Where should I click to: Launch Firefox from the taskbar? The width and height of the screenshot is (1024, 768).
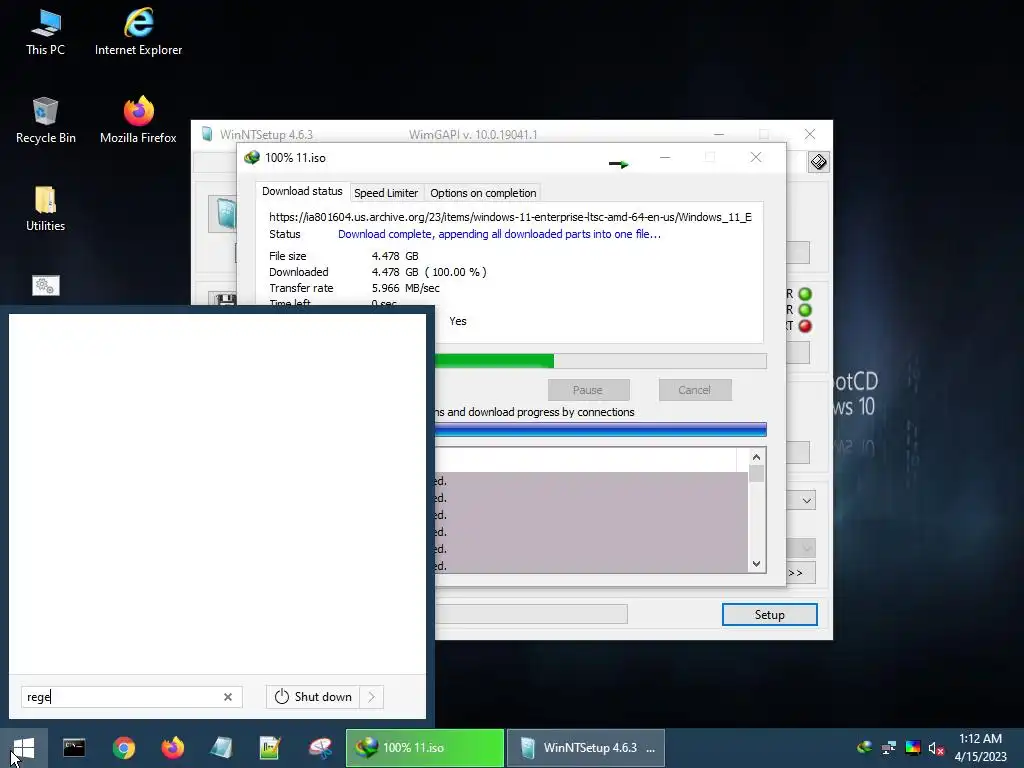(173, 748)
